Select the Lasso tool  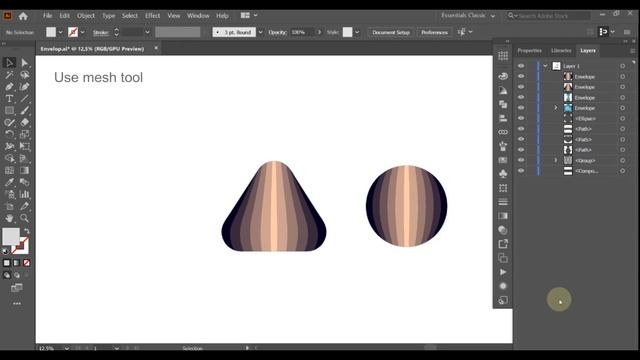[x=24, y=75]
